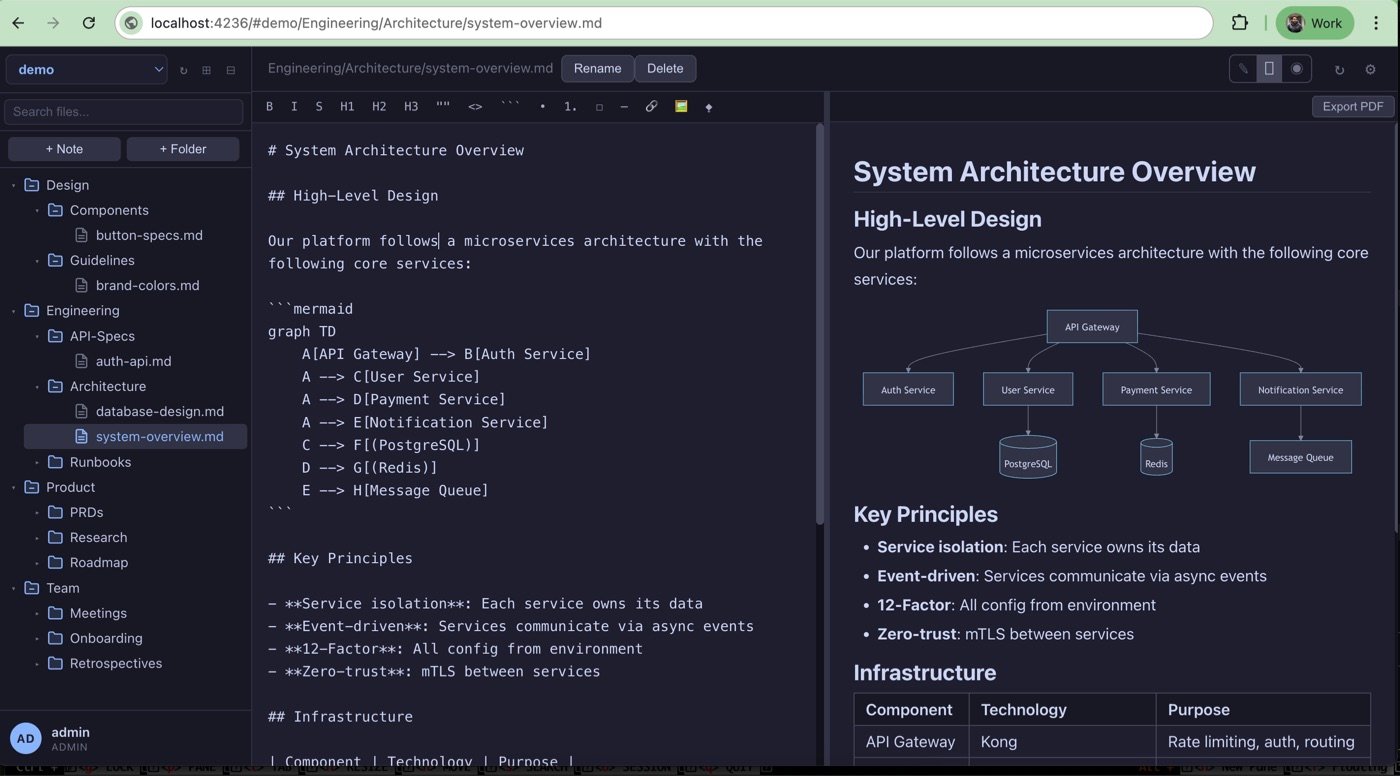This screenshot has width=1400, height=776.
Task: Reload the note using the top-right refresh icon
Action: pyautogui.click(x=1340, y=69)
